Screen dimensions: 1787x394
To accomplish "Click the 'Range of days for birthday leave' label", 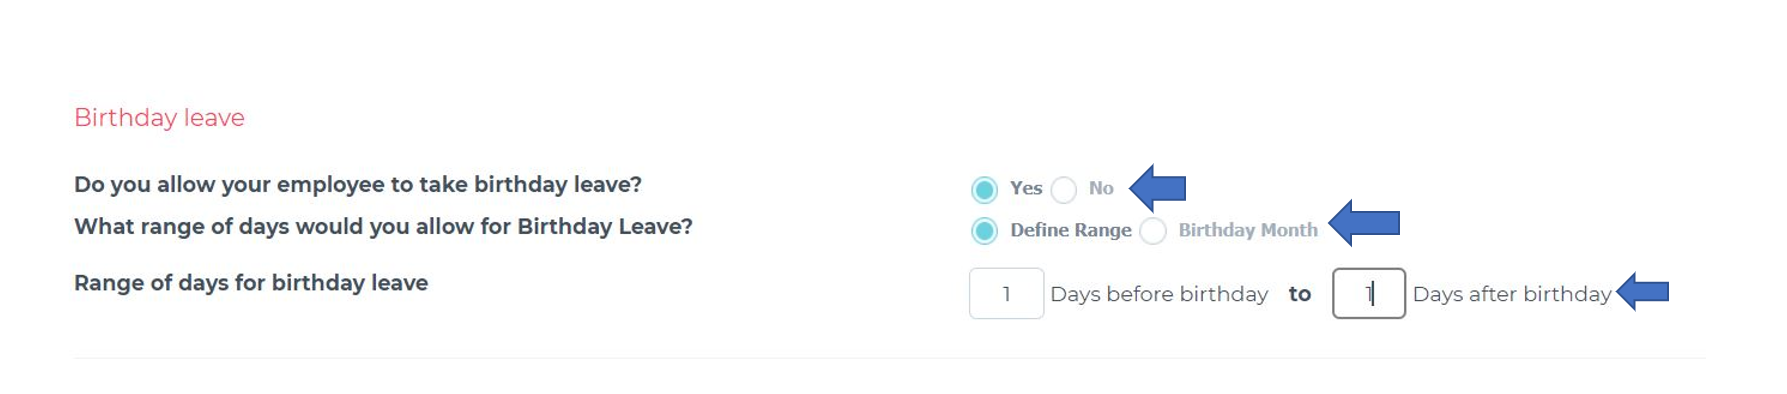I will pos(251,283).
